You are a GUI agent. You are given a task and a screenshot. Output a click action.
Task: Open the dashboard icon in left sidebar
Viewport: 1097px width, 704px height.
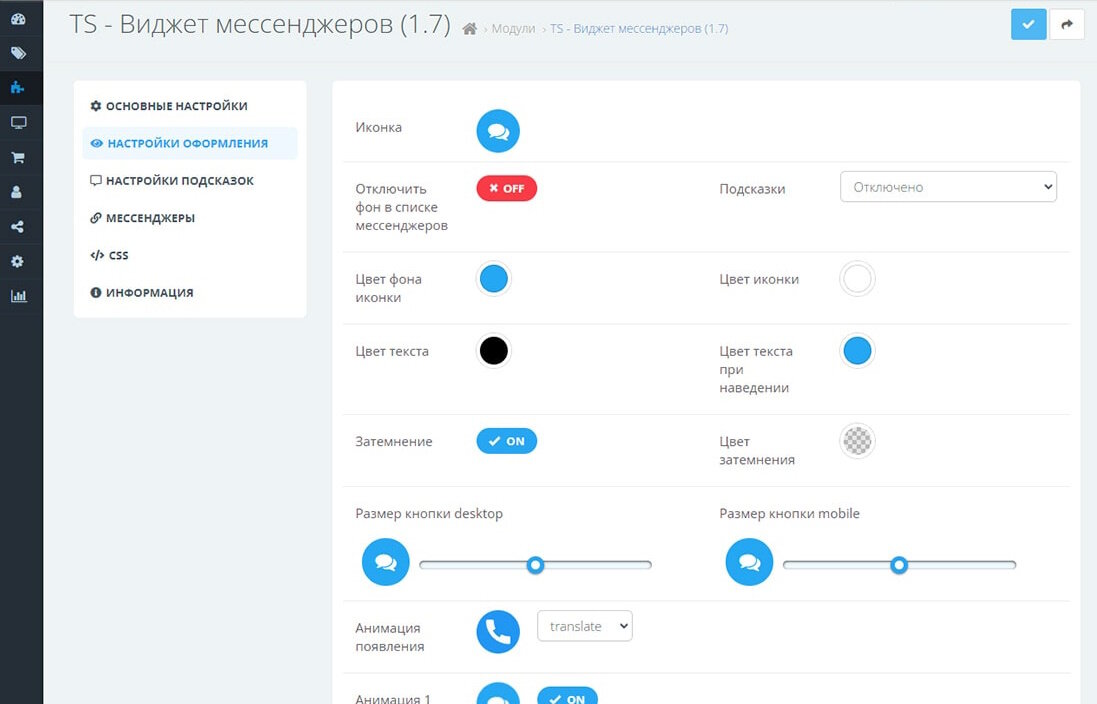18,18
